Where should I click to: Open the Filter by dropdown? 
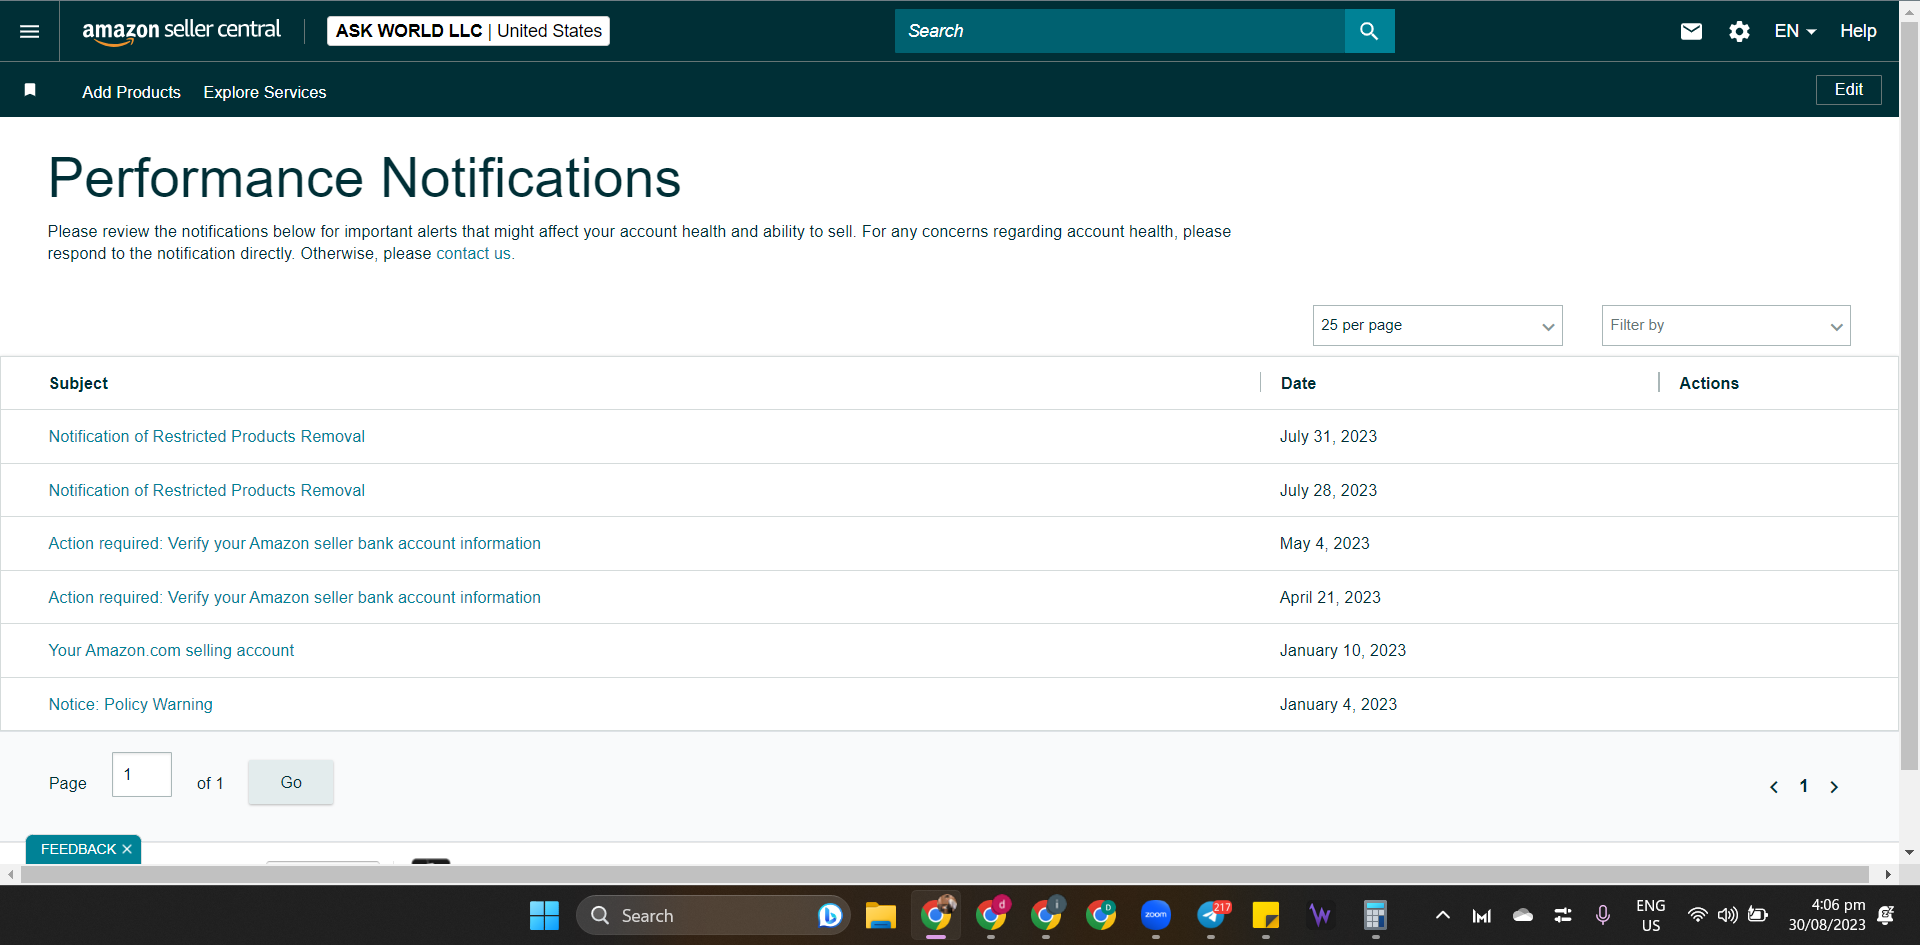pos(1726,326)
